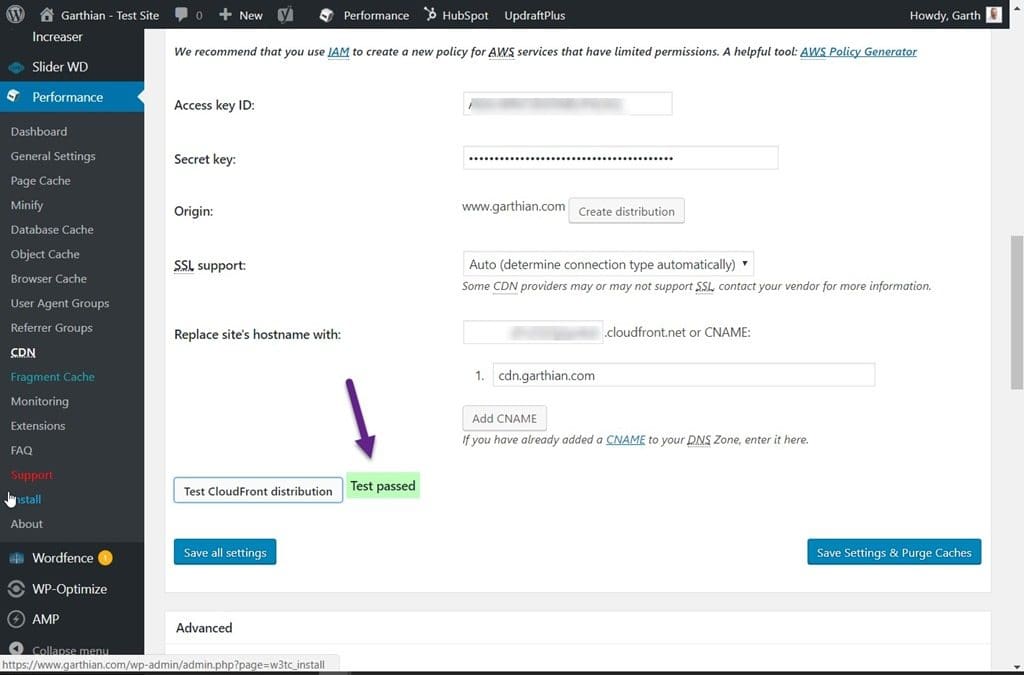Click the Add CNAME button
The width and height of the screenshot is (1024, 675).
click(504, 418)
